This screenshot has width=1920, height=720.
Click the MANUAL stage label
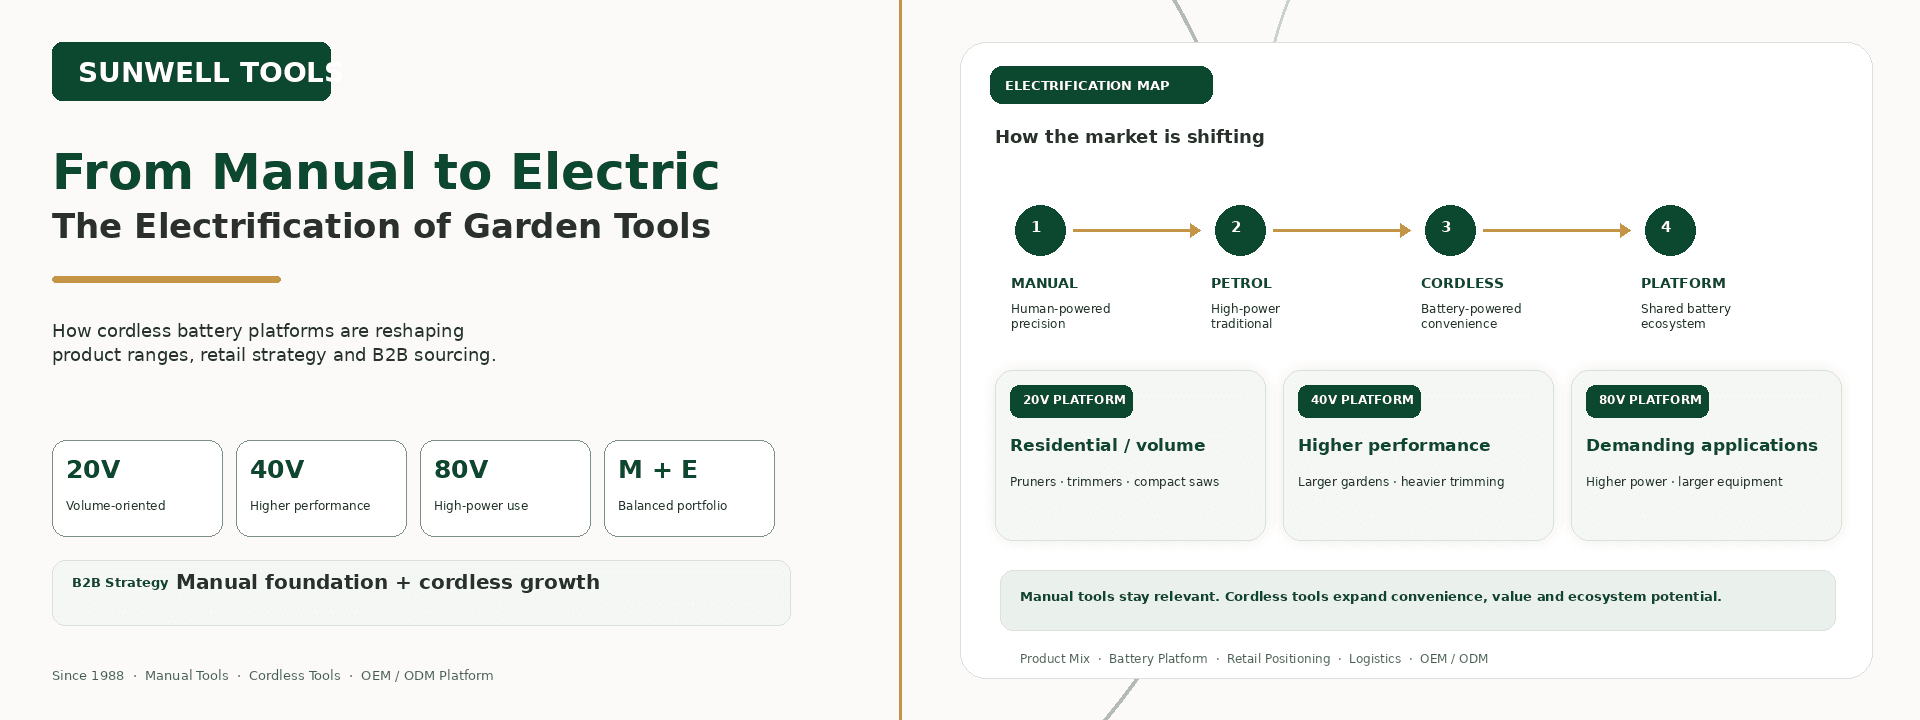point(1044,283)
